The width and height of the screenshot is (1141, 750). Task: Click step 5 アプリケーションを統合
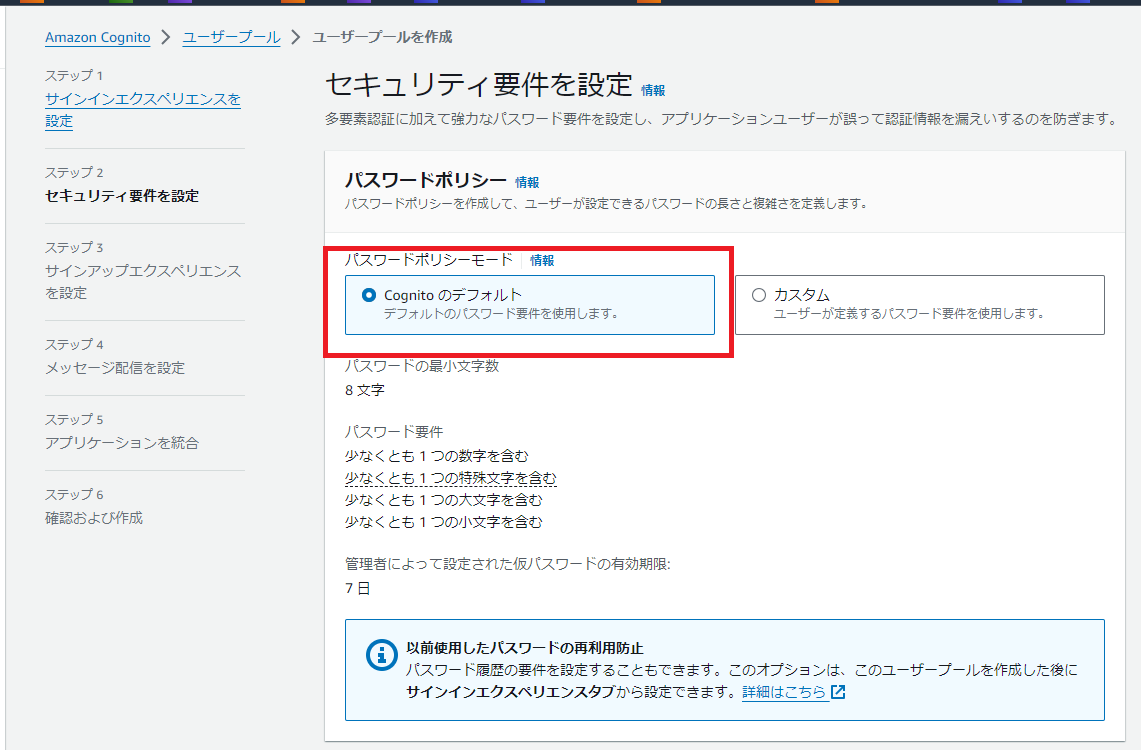tap(122, 443)
